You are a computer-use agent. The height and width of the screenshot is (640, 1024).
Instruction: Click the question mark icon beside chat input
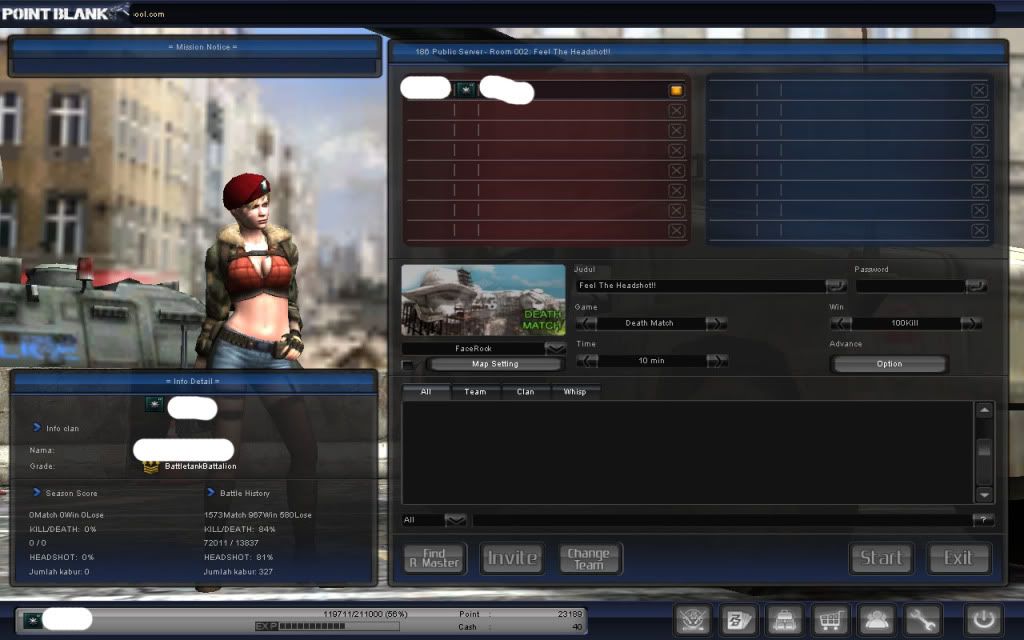coord(984,520)
